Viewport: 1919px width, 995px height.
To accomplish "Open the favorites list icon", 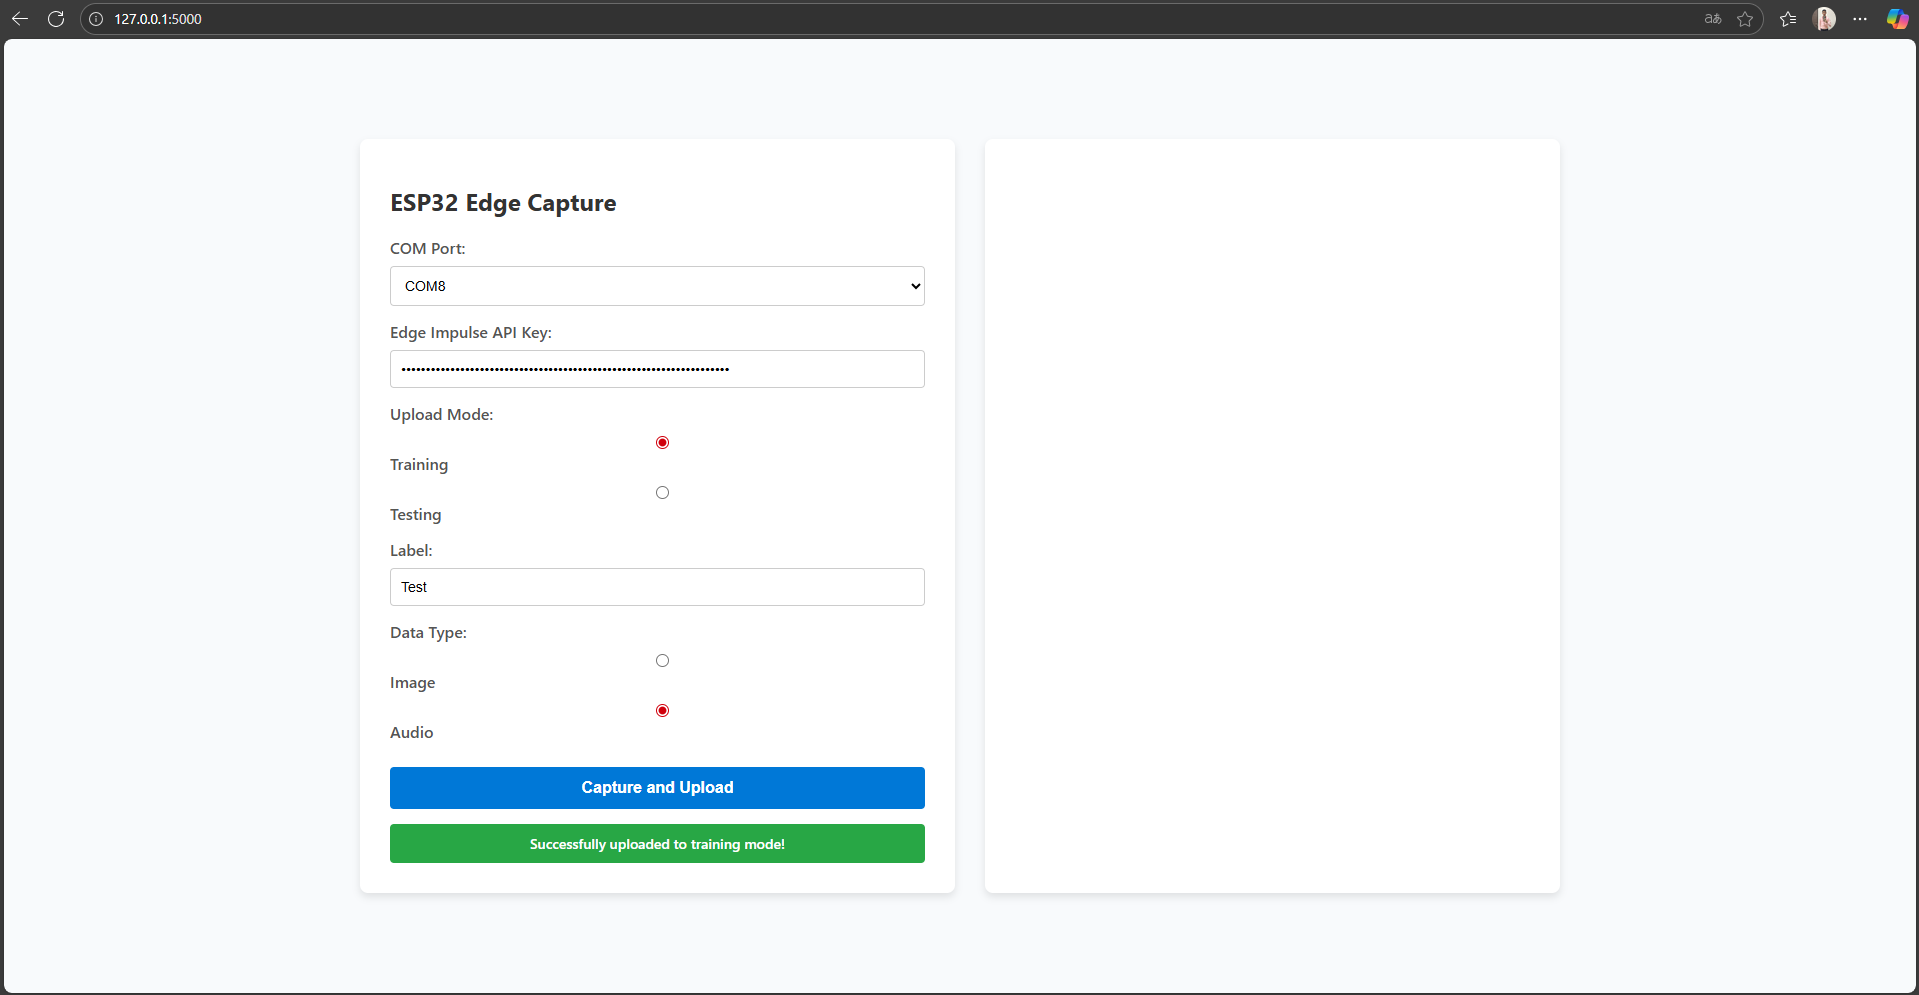I will tap(1788, 19).
